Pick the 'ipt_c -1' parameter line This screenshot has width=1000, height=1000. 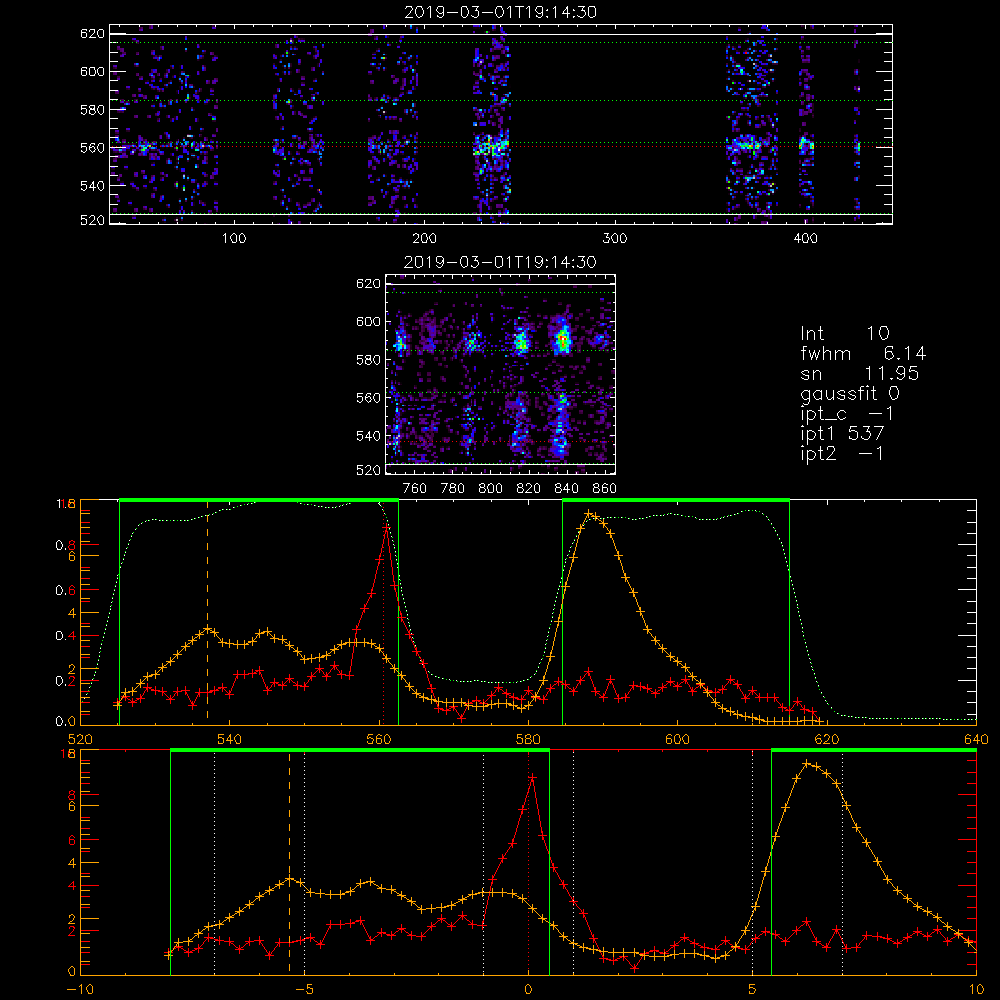(847, 413)
